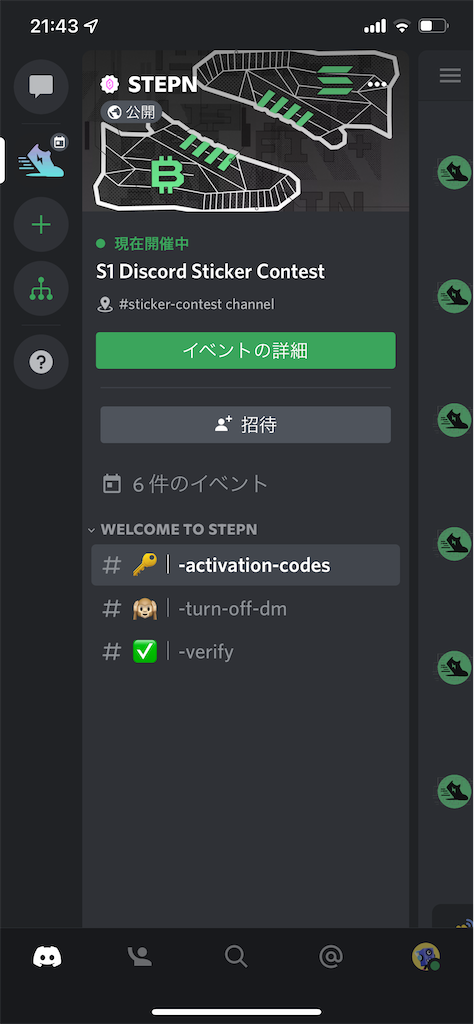Tap the S1 Discord Sticker Contest title
The image size is (474, 1024).
210,271
